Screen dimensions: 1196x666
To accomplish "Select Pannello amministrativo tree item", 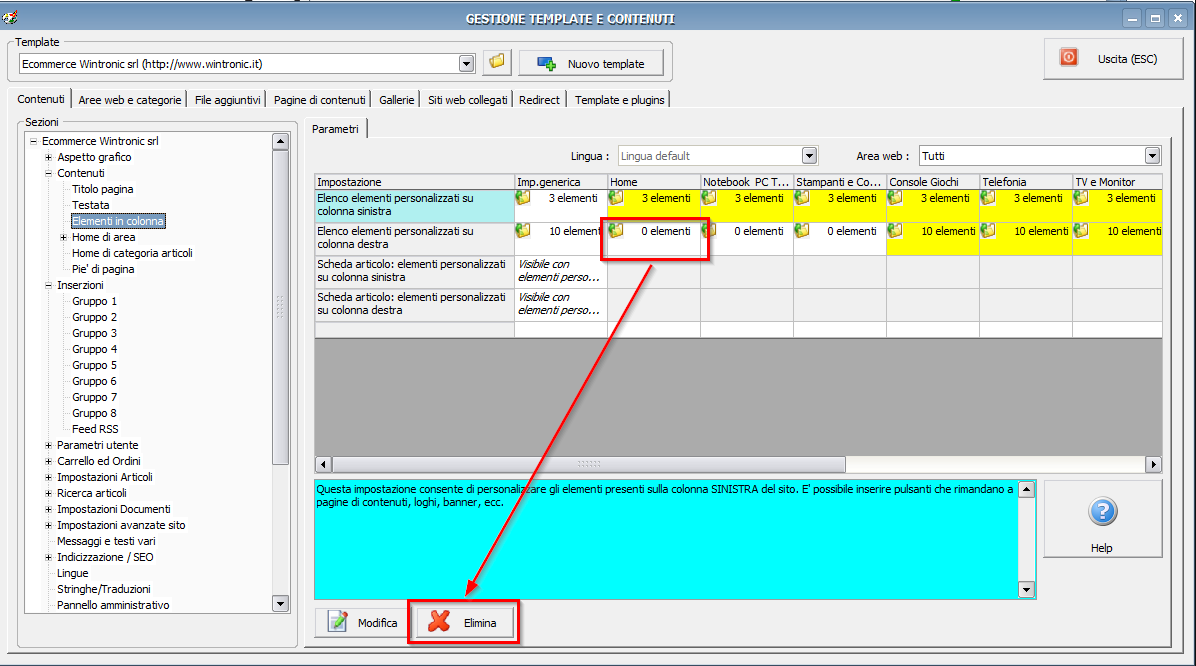I will click(113, 606).
